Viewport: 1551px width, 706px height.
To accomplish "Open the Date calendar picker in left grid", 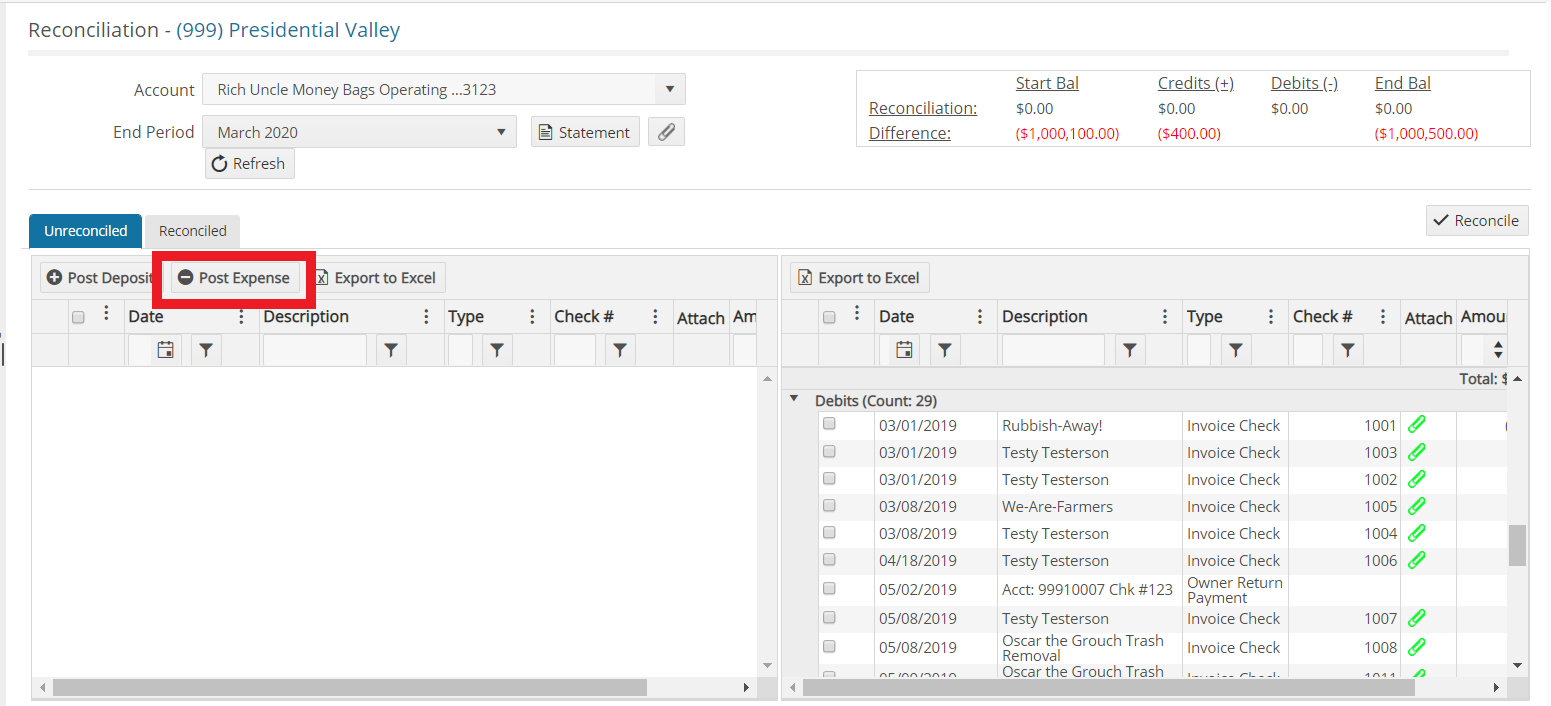I will (166, 350).
